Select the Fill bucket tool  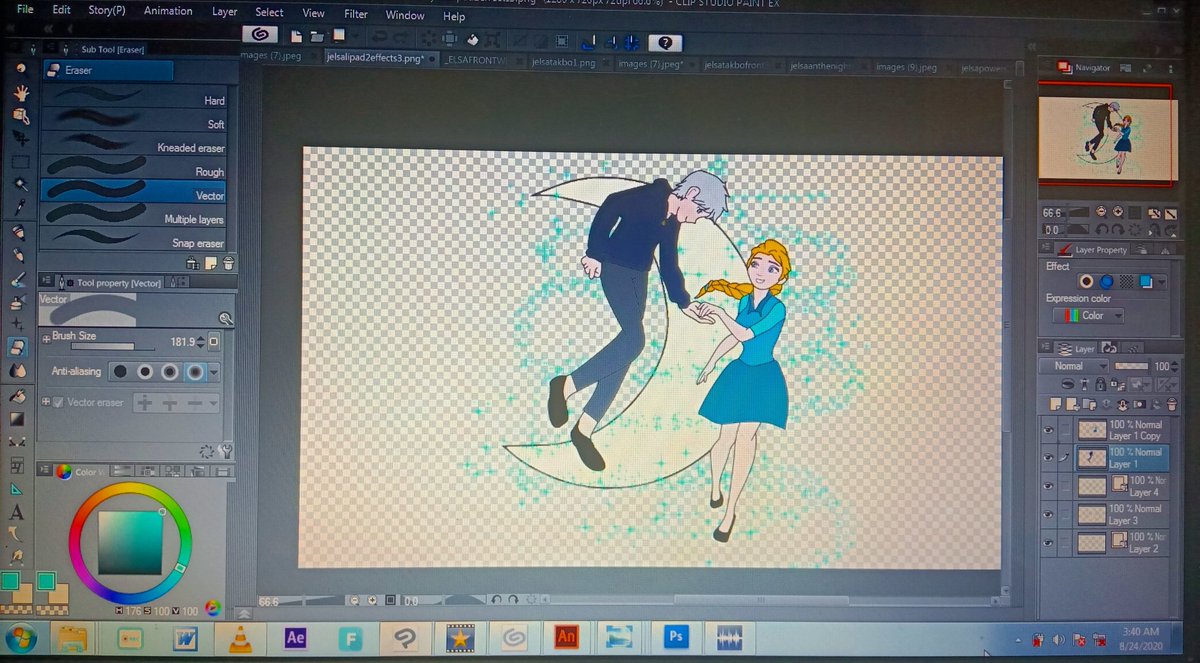click(x=17, y=396)
